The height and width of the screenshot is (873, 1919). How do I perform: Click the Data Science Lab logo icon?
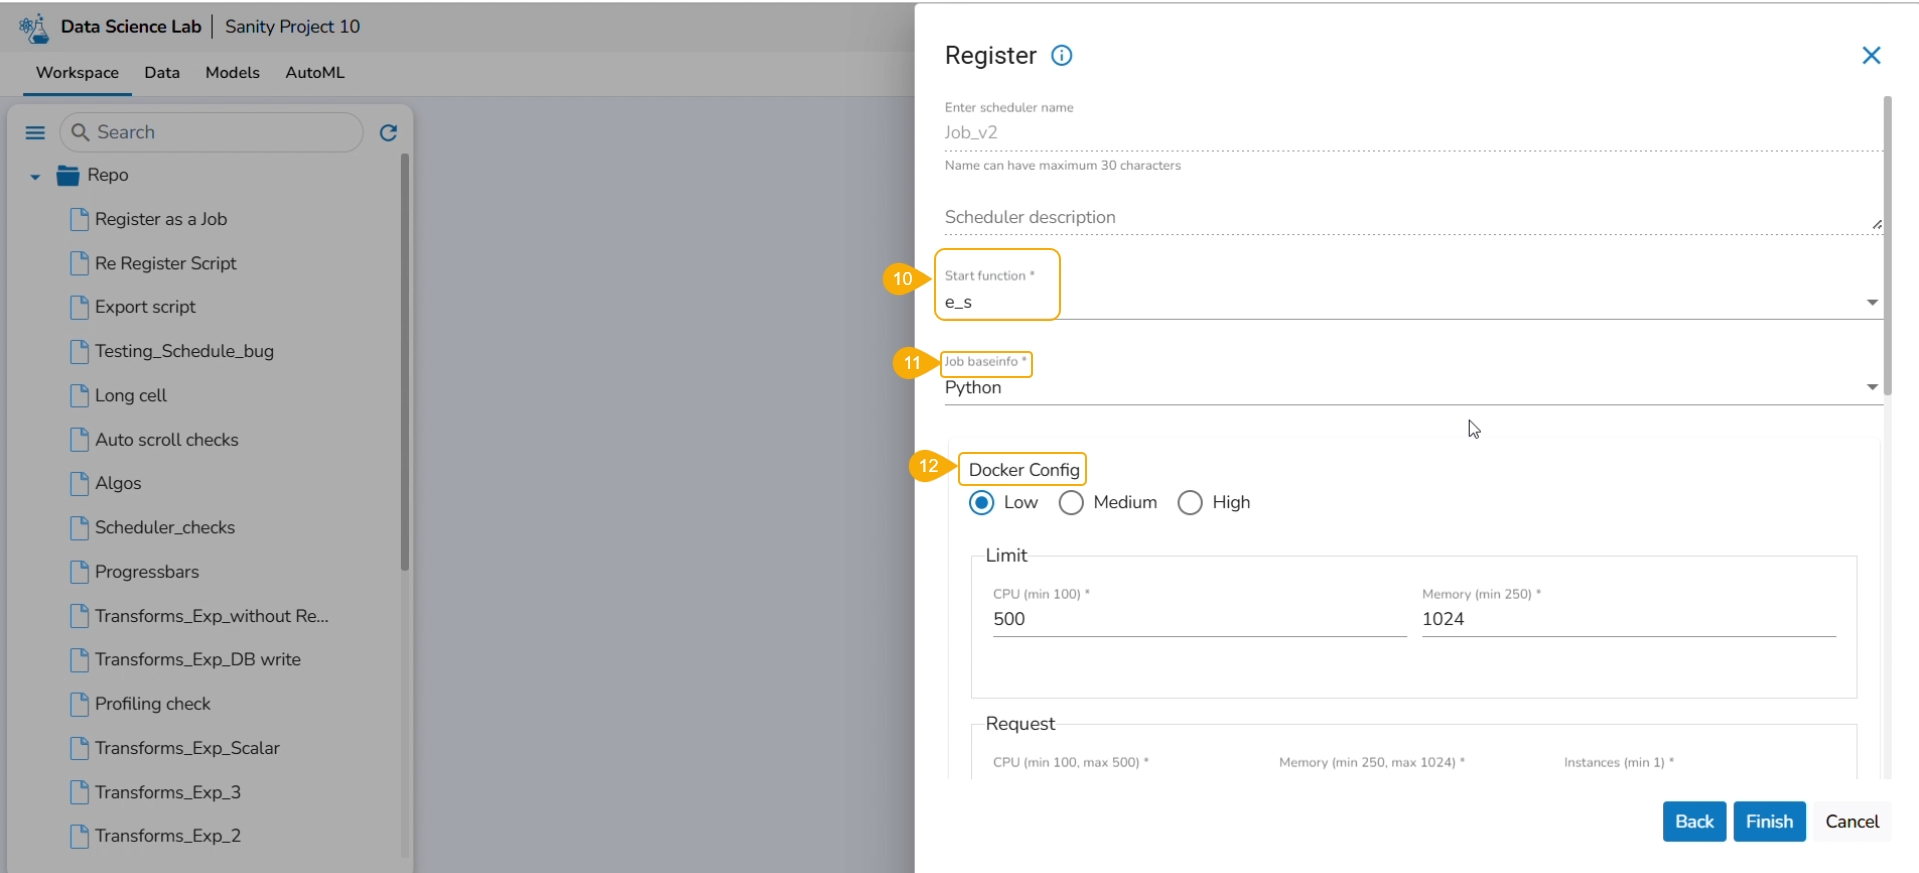coord(34,28)
